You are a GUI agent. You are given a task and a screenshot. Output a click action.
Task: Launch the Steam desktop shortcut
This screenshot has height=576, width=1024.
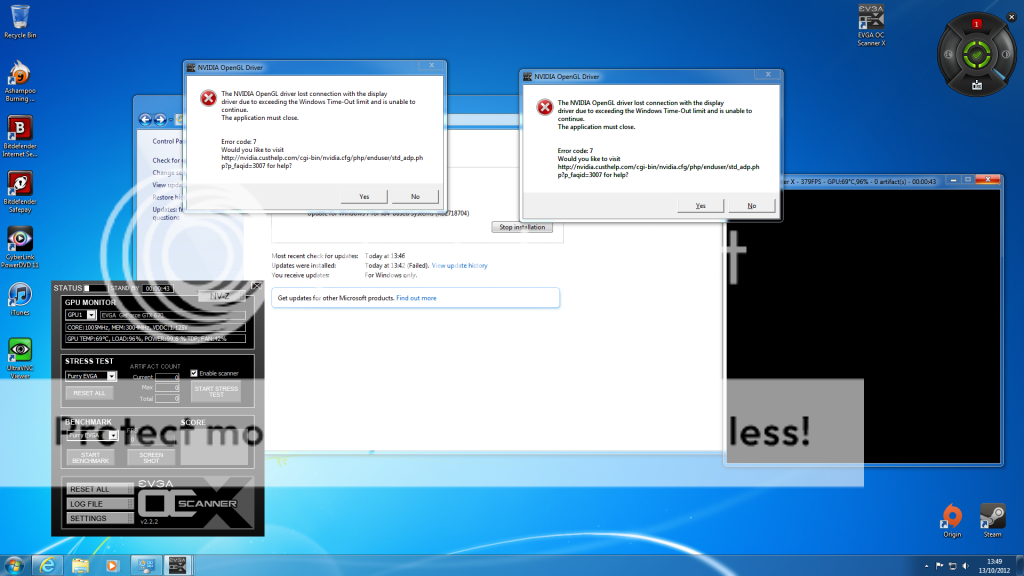(993, 520)
